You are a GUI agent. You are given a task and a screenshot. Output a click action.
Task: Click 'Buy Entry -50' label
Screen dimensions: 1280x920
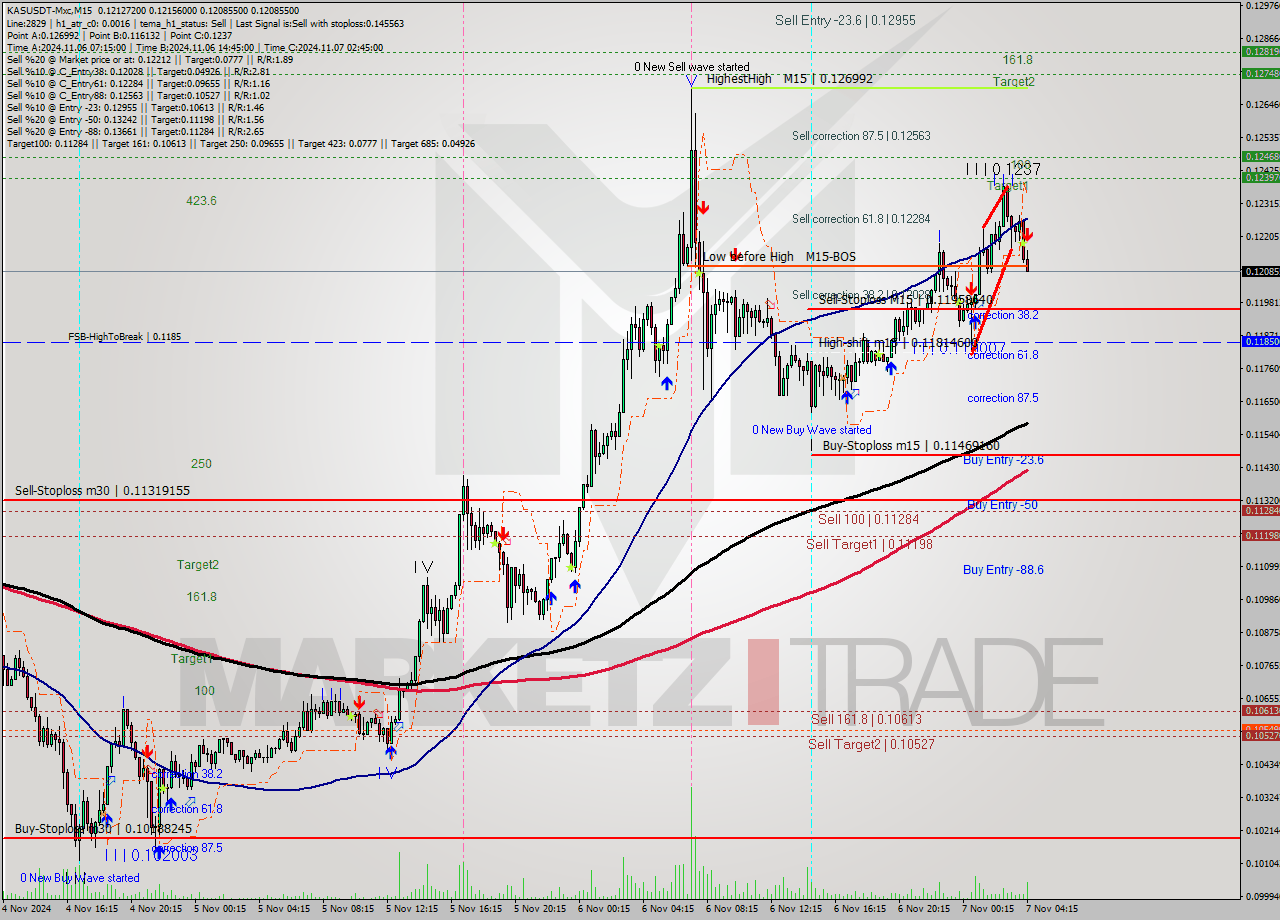pos(1002,505)
